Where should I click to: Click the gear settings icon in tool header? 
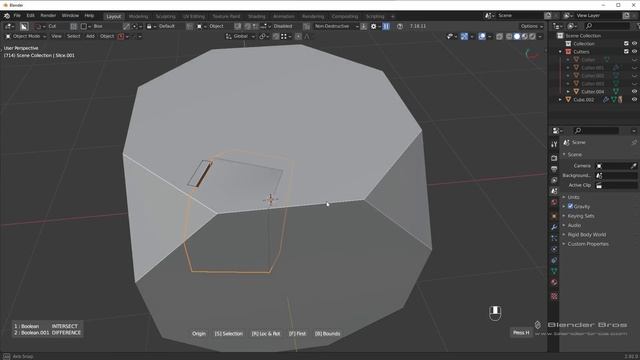[x=373, y=26]
